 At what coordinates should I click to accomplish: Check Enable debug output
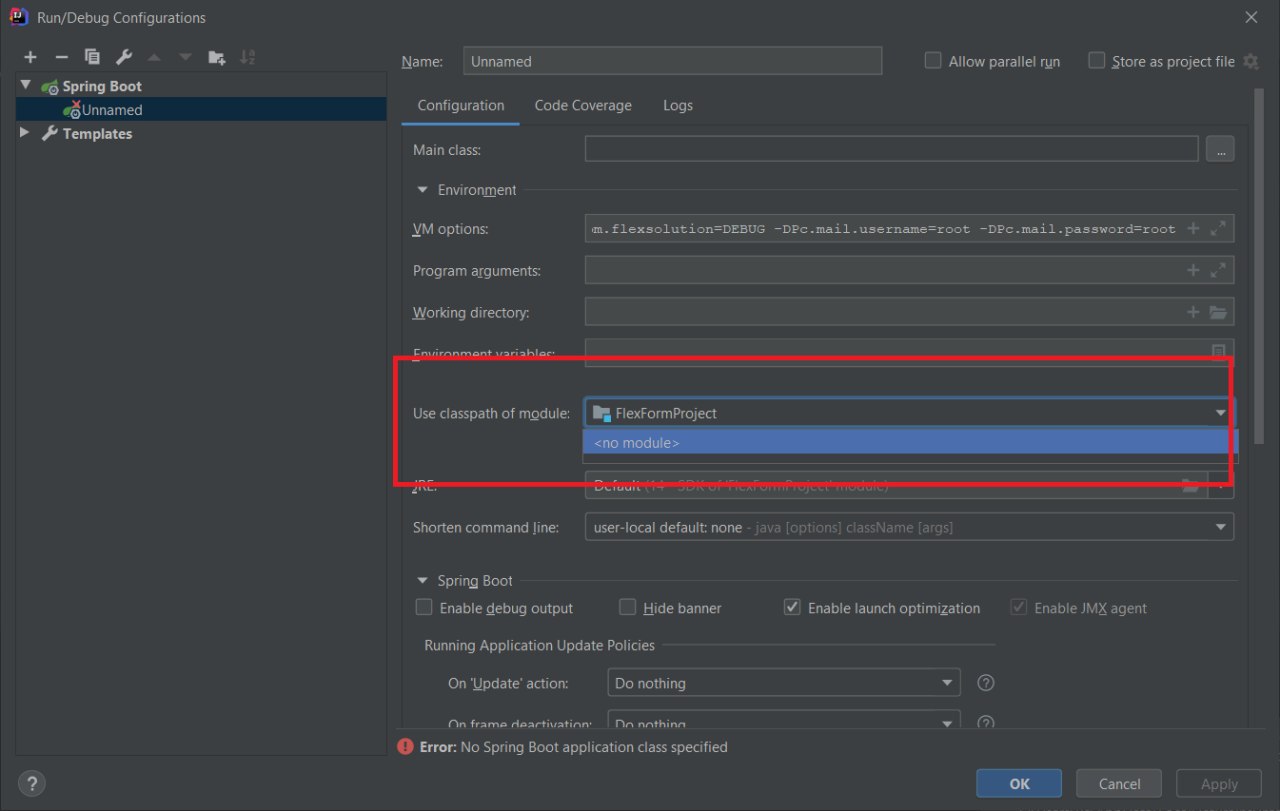click(x=424, y=607)
